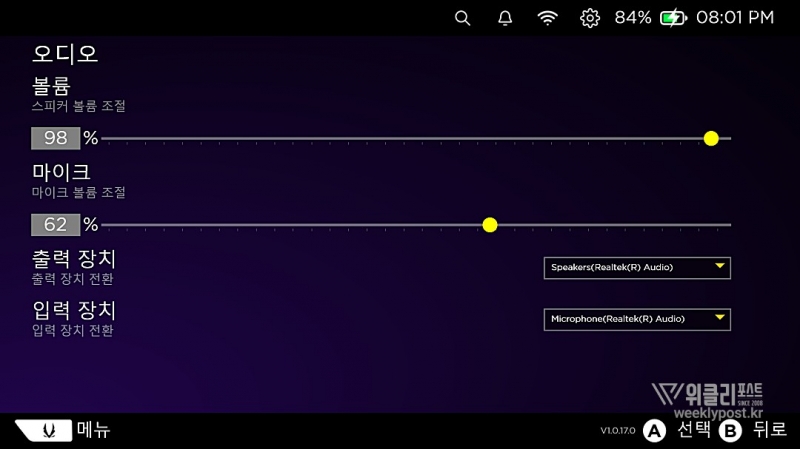
Task: Click the 오디오 page title
Action: (x=64, y=54)
